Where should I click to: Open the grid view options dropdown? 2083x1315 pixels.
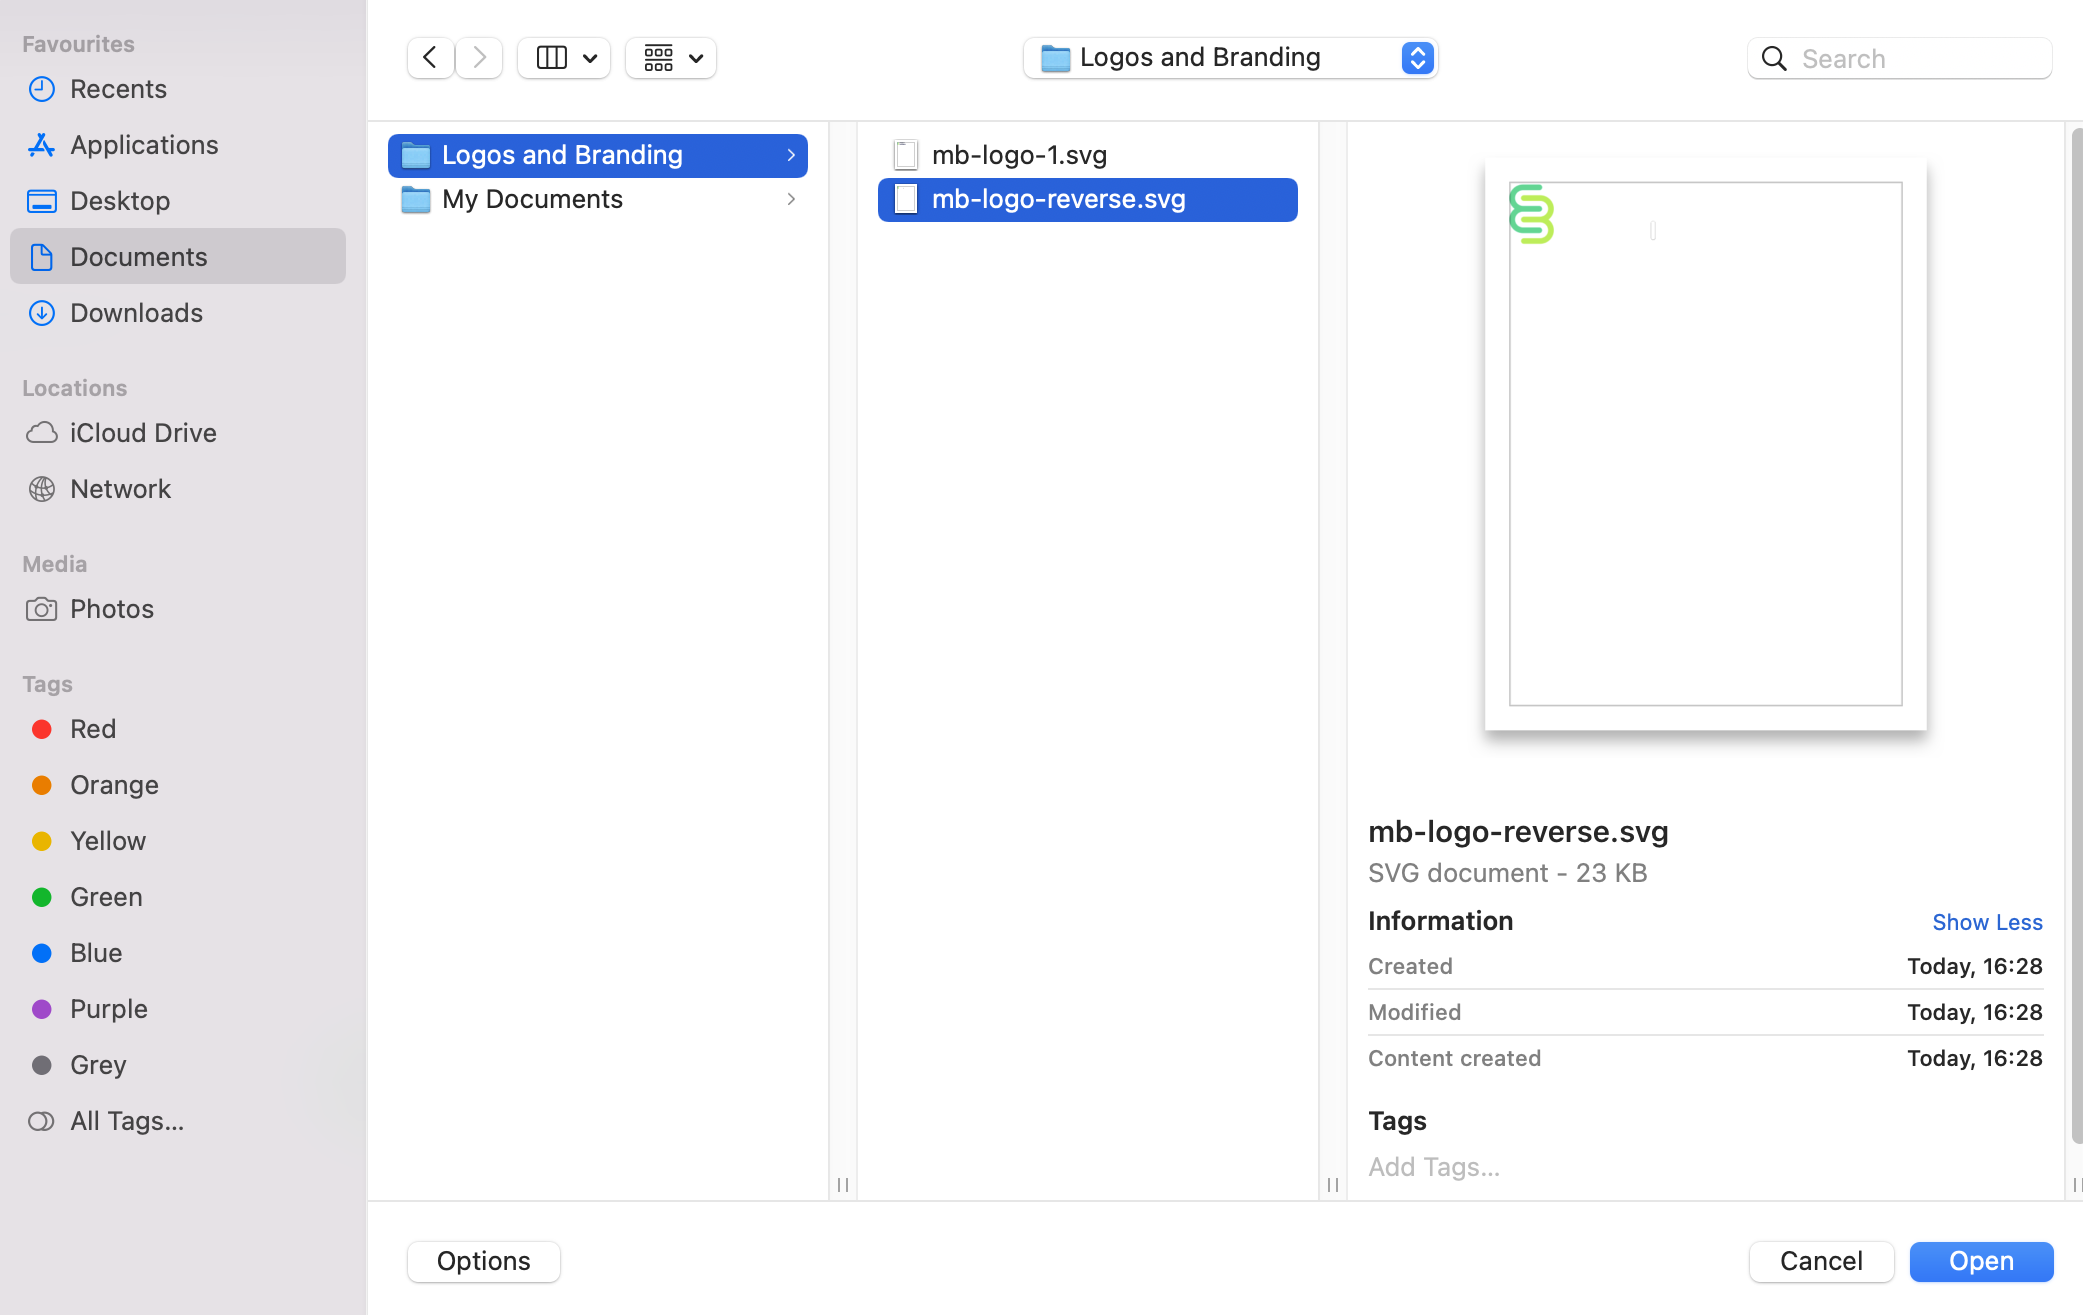point(670,57)
